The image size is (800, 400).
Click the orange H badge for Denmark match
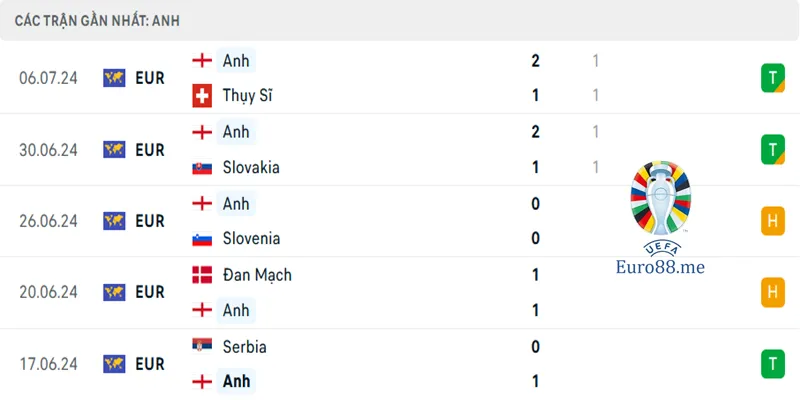coord(772,292)
